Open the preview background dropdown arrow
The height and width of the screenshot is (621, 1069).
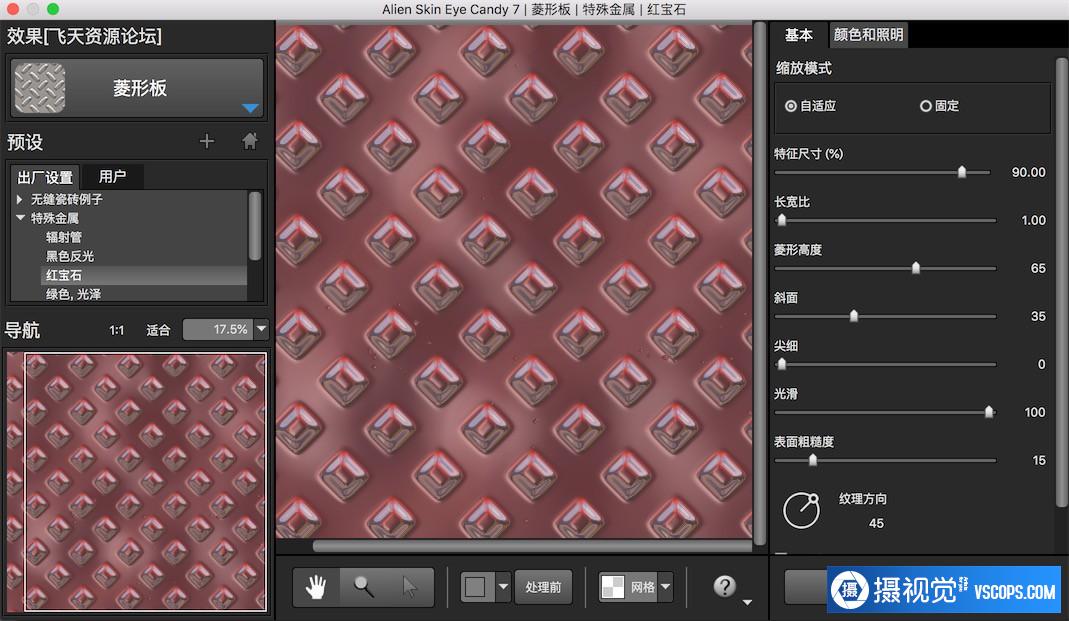click(x=503, y=587)
